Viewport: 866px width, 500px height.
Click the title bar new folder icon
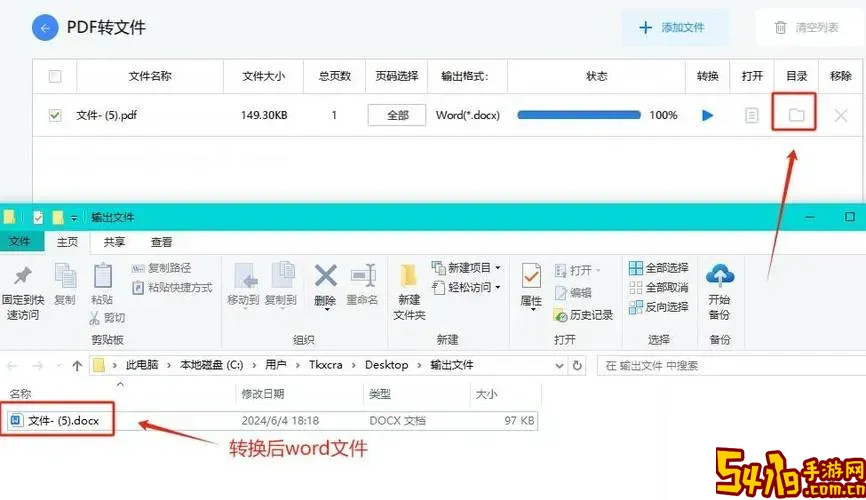tap(57, 218)
